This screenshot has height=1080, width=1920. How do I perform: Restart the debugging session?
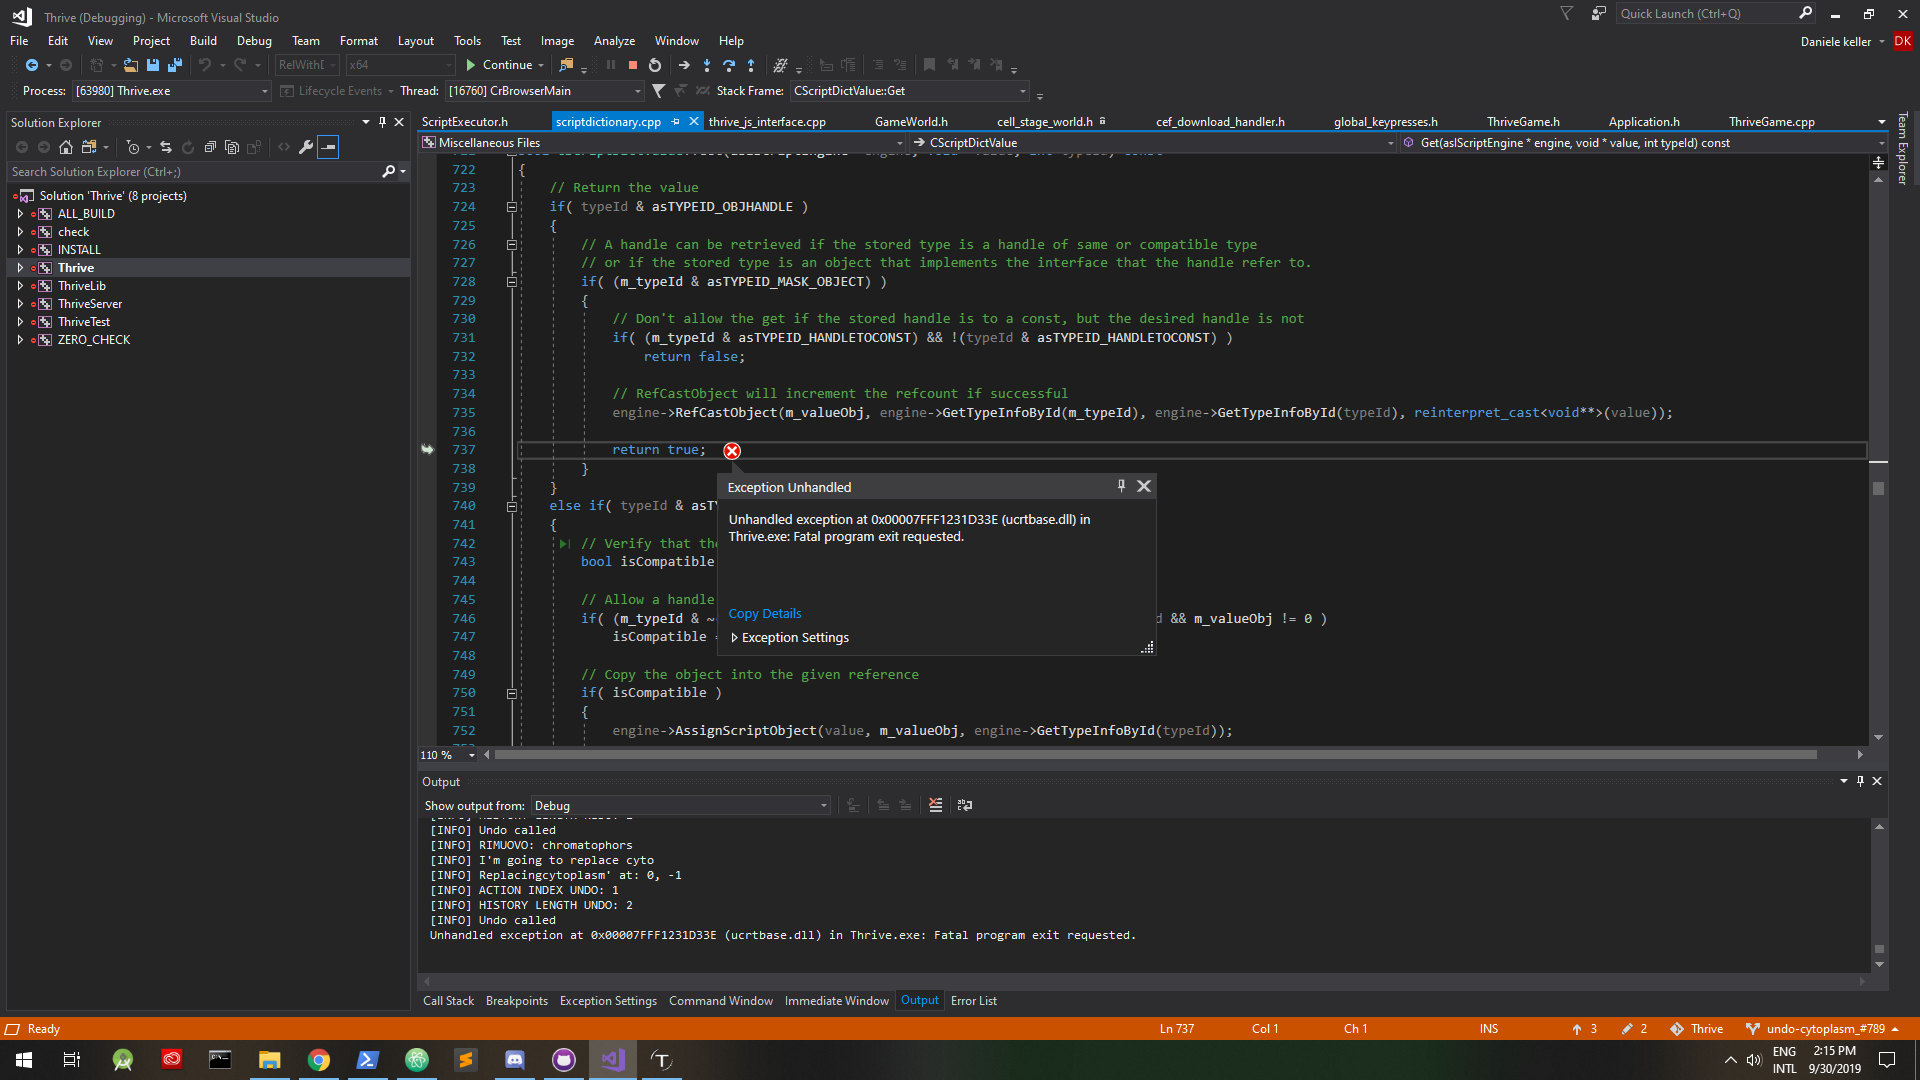(x=655, y=65)
